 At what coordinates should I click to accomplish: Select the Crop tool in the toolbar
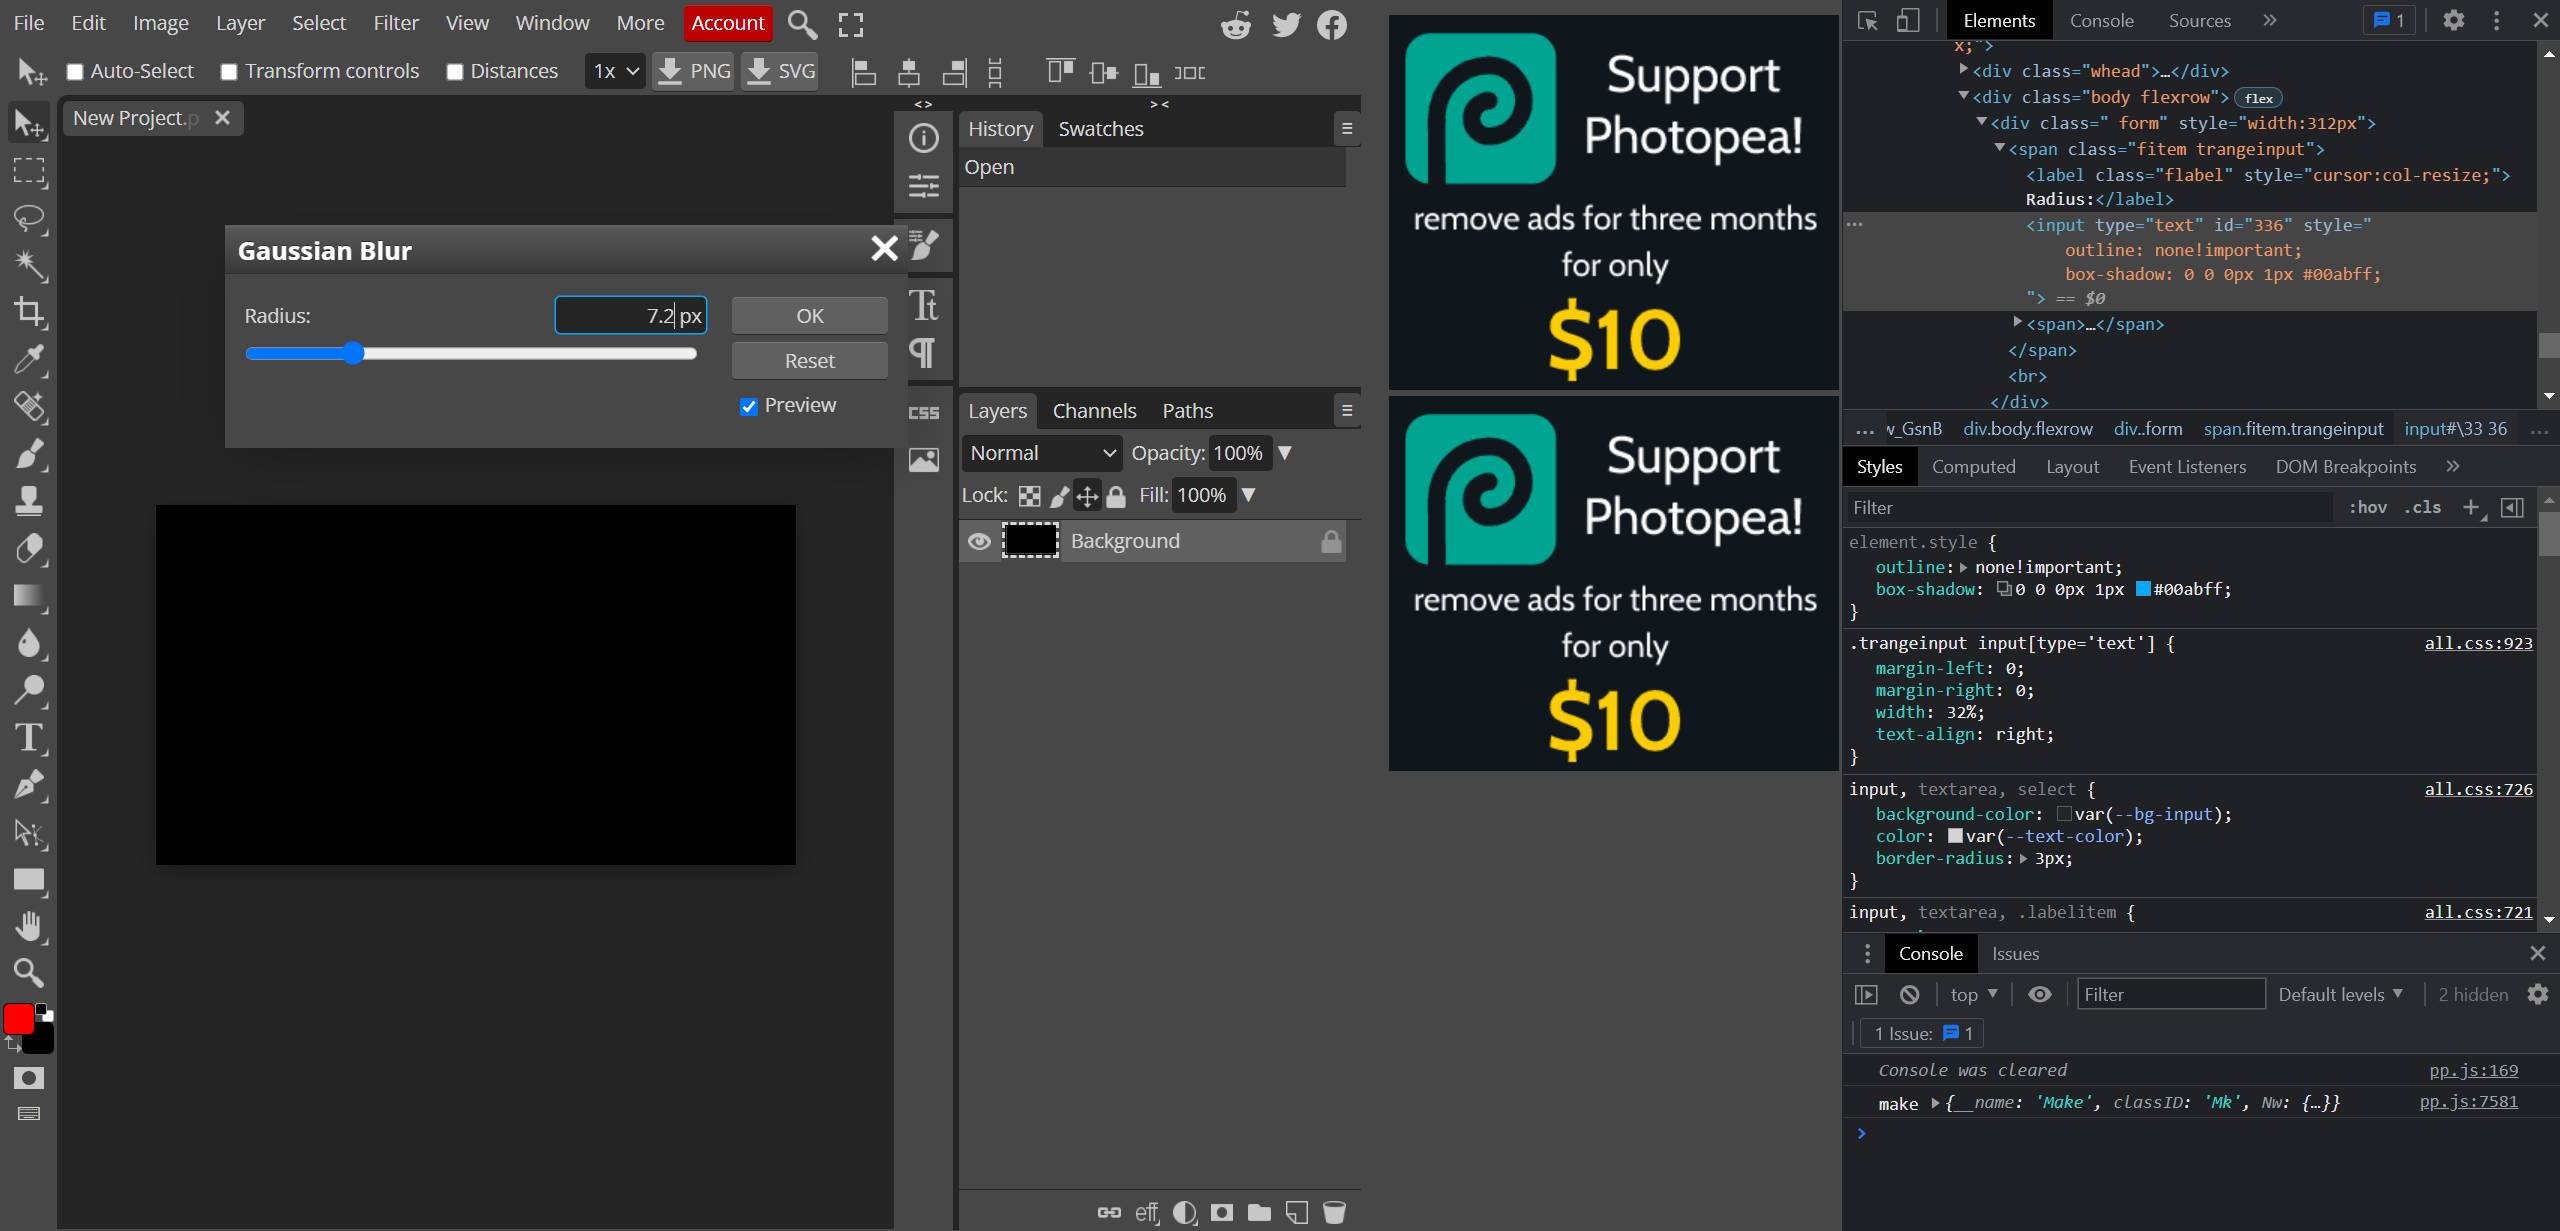click(30, 312)
